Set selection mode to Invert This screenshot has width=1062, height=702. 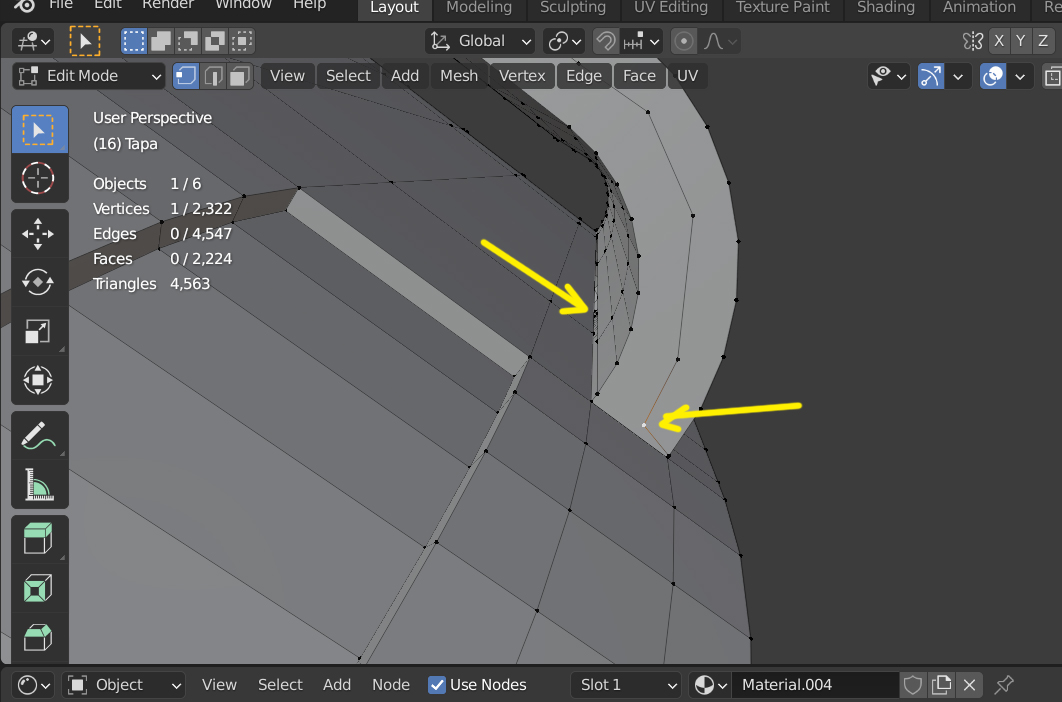click(215, 41)
